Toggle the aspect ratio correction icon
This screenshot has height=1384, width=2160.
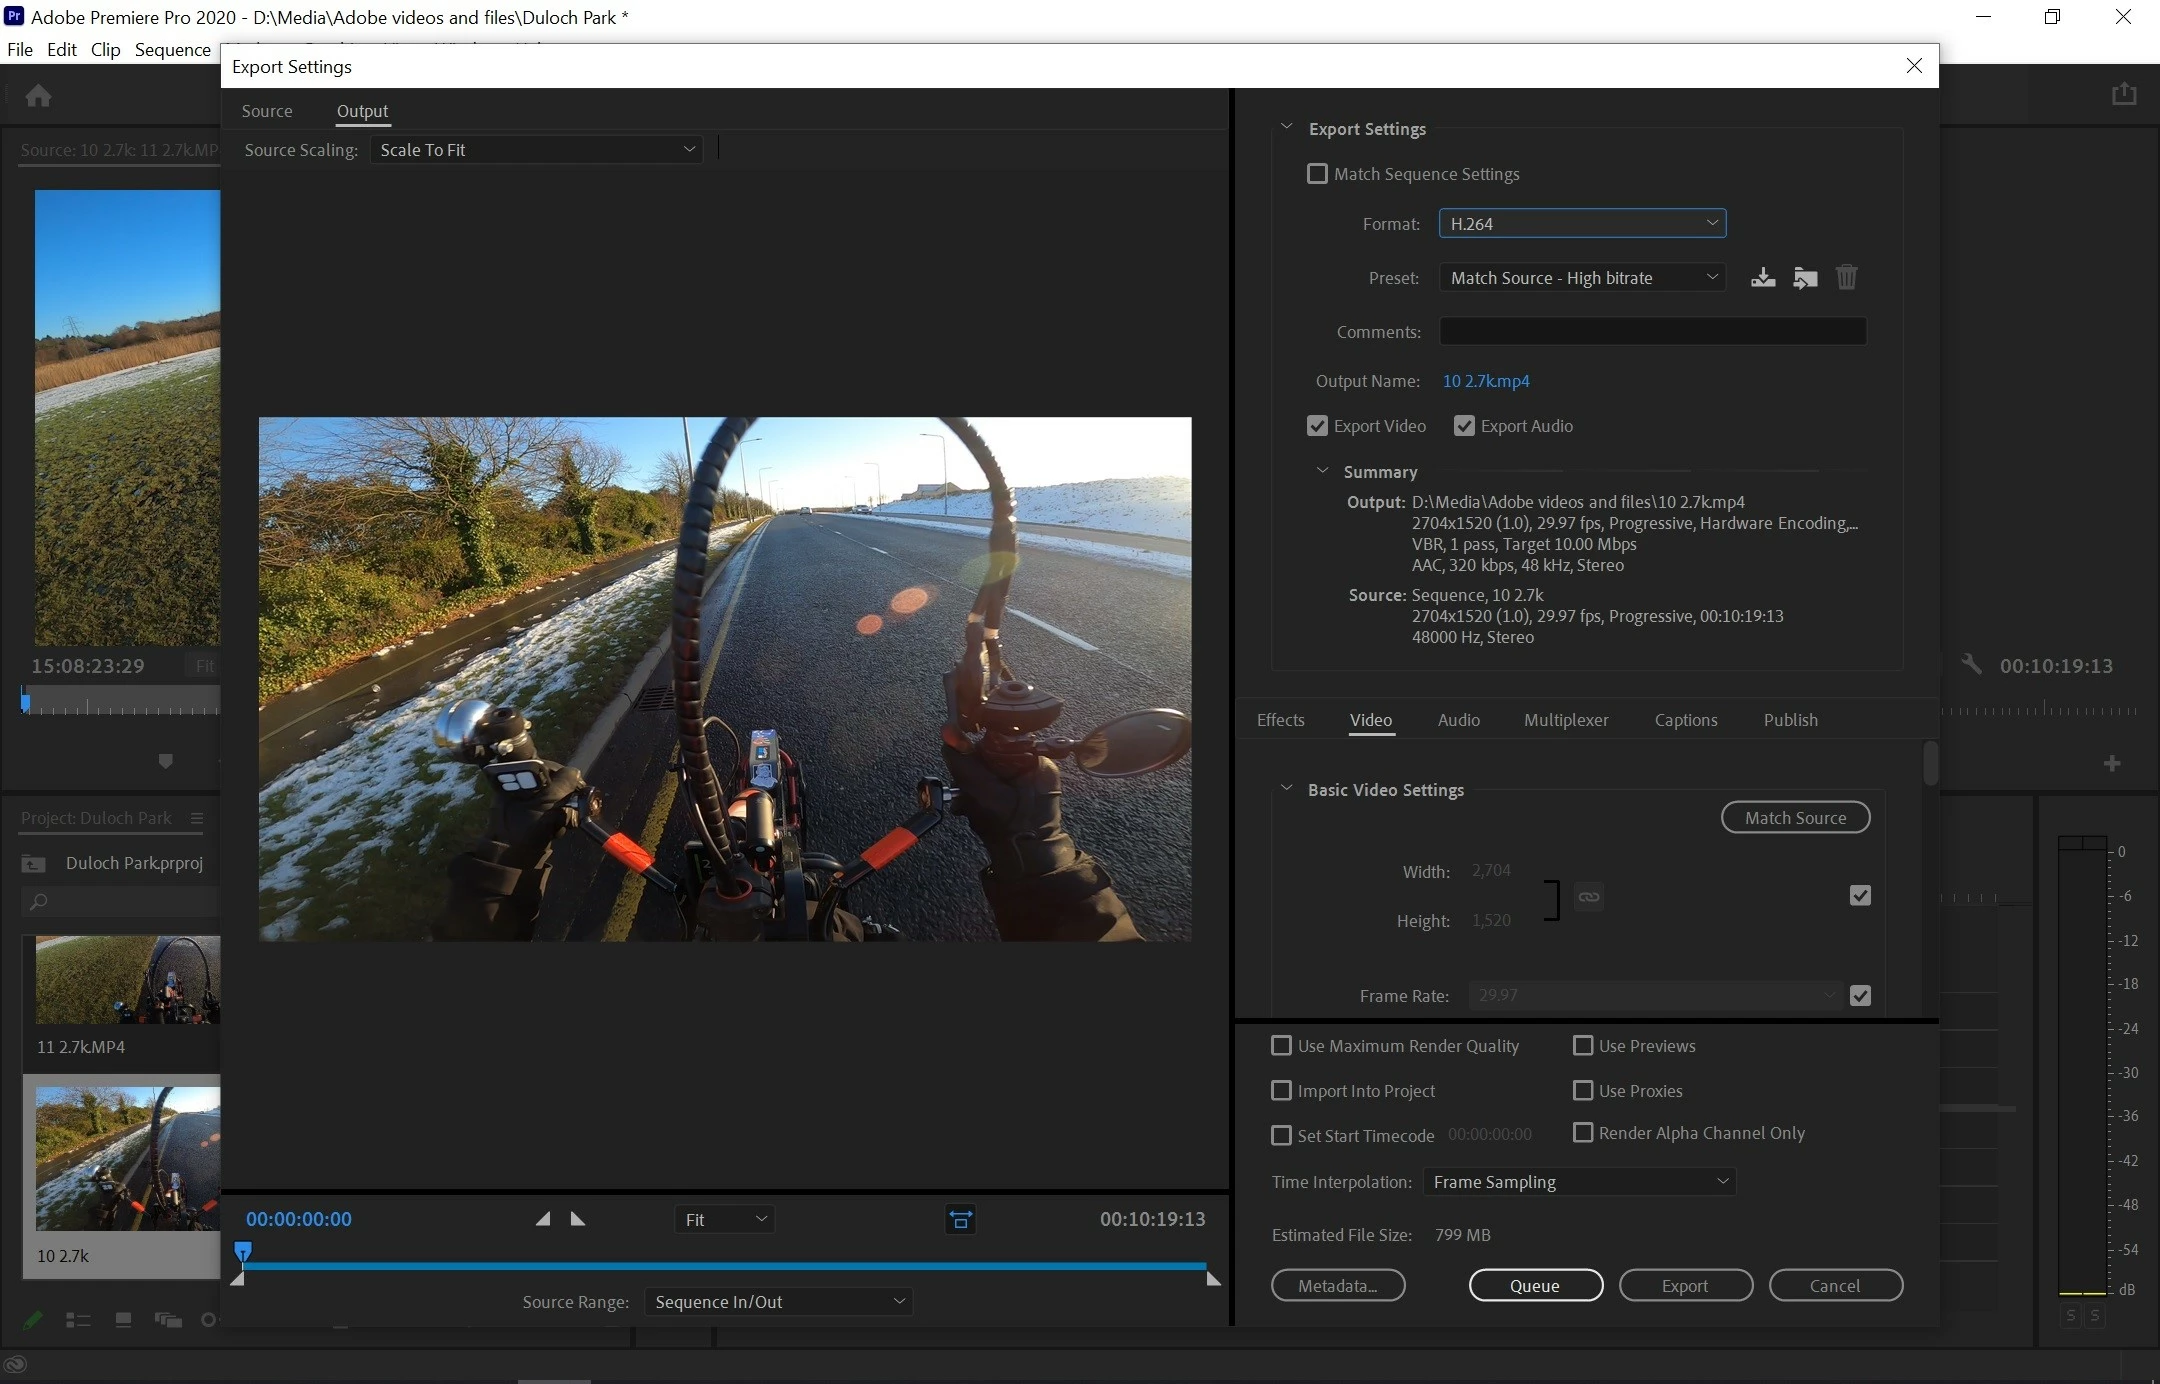tap(960, 1219)
